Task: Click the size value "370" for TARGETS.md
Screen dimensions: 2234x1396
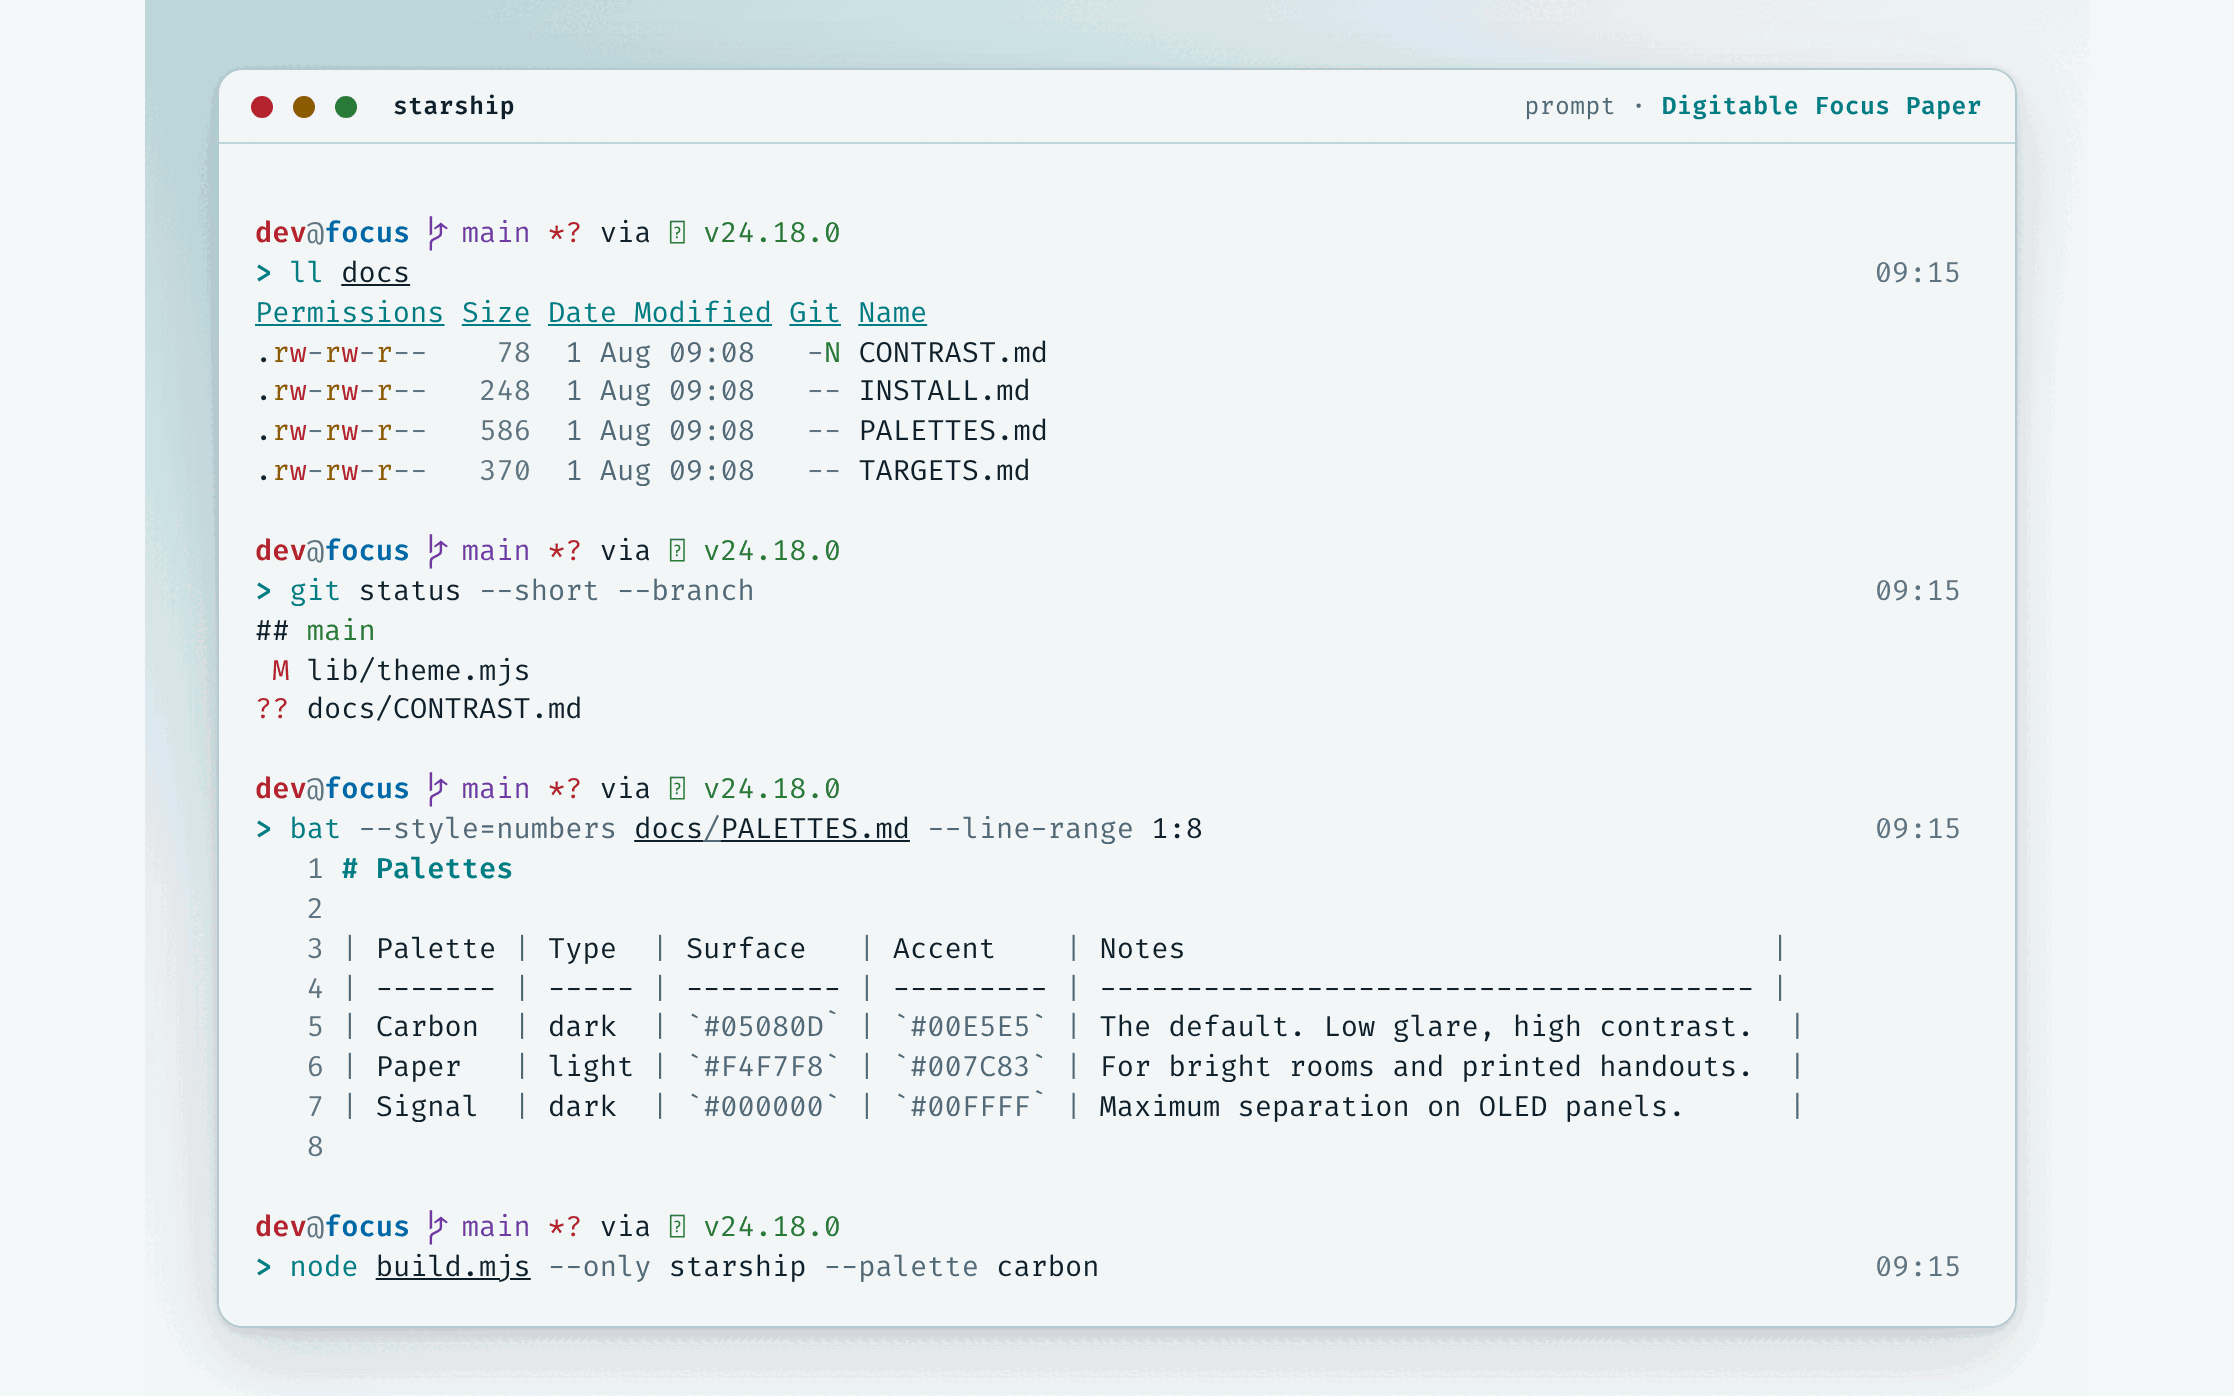Action: [505, 471]
